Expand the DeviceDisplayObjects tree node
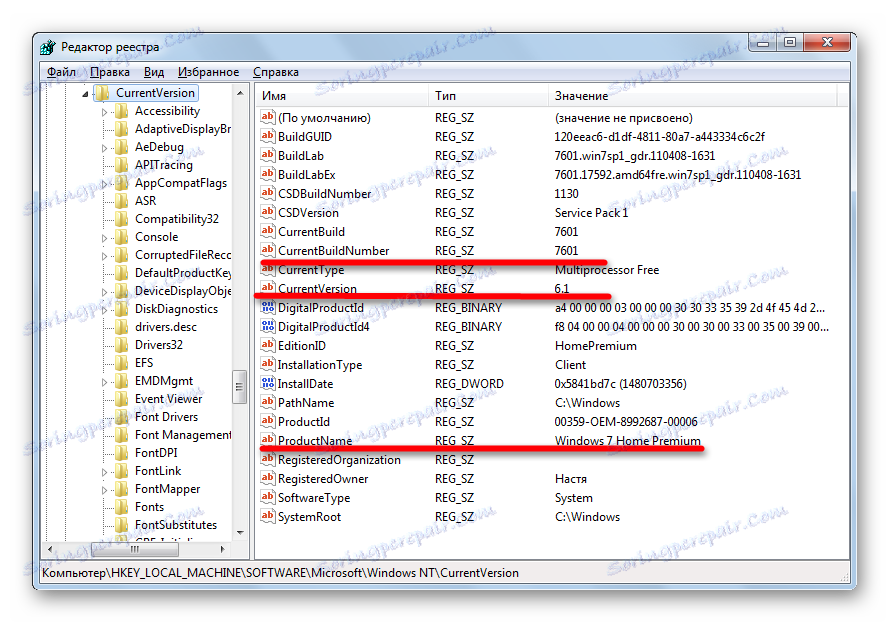The width and height of the screenshot is (890, 623). [104, 292]
